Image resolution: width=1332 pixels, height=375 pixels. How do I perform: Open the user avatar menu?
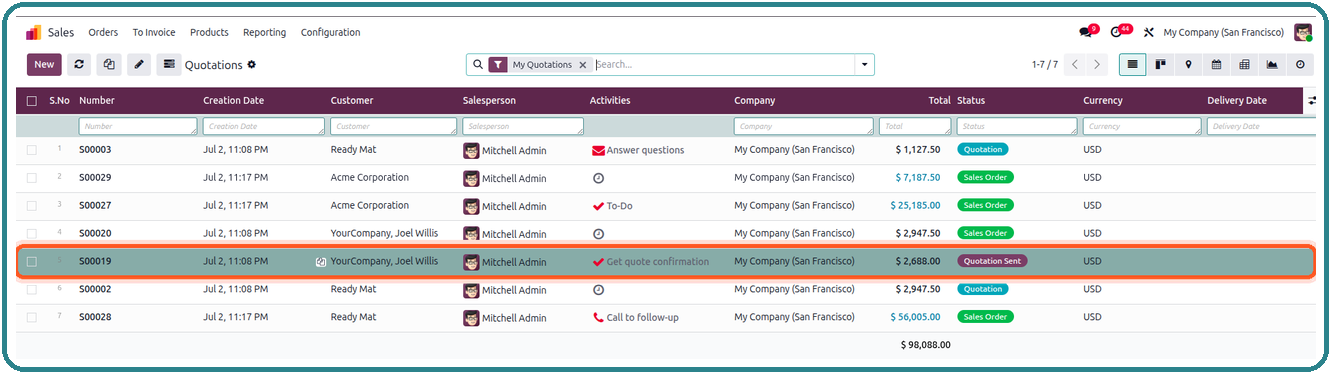1303,32
